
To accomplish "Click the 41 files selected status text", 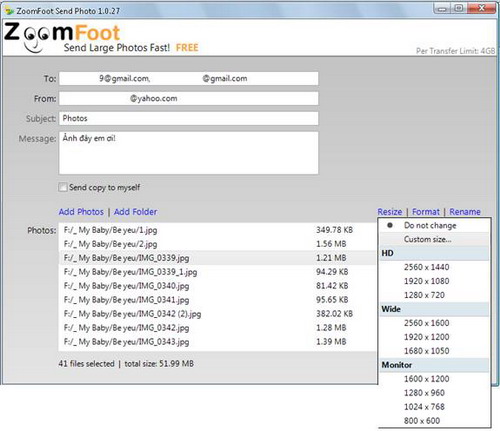I will click(86, 364).
